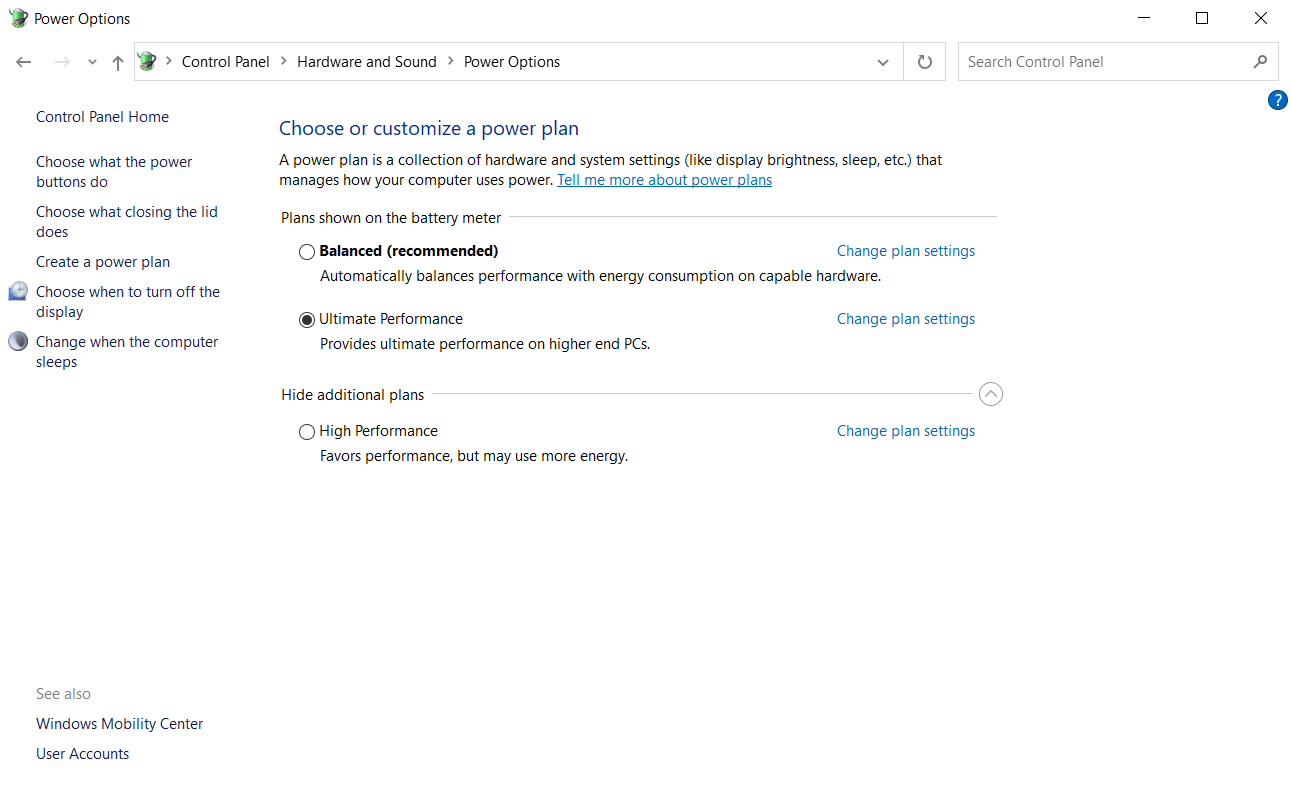Image resolution: width=1291 pixels, height=788 pixels.
Task: Open Tell me more about power plans
Action: [664, 180]
